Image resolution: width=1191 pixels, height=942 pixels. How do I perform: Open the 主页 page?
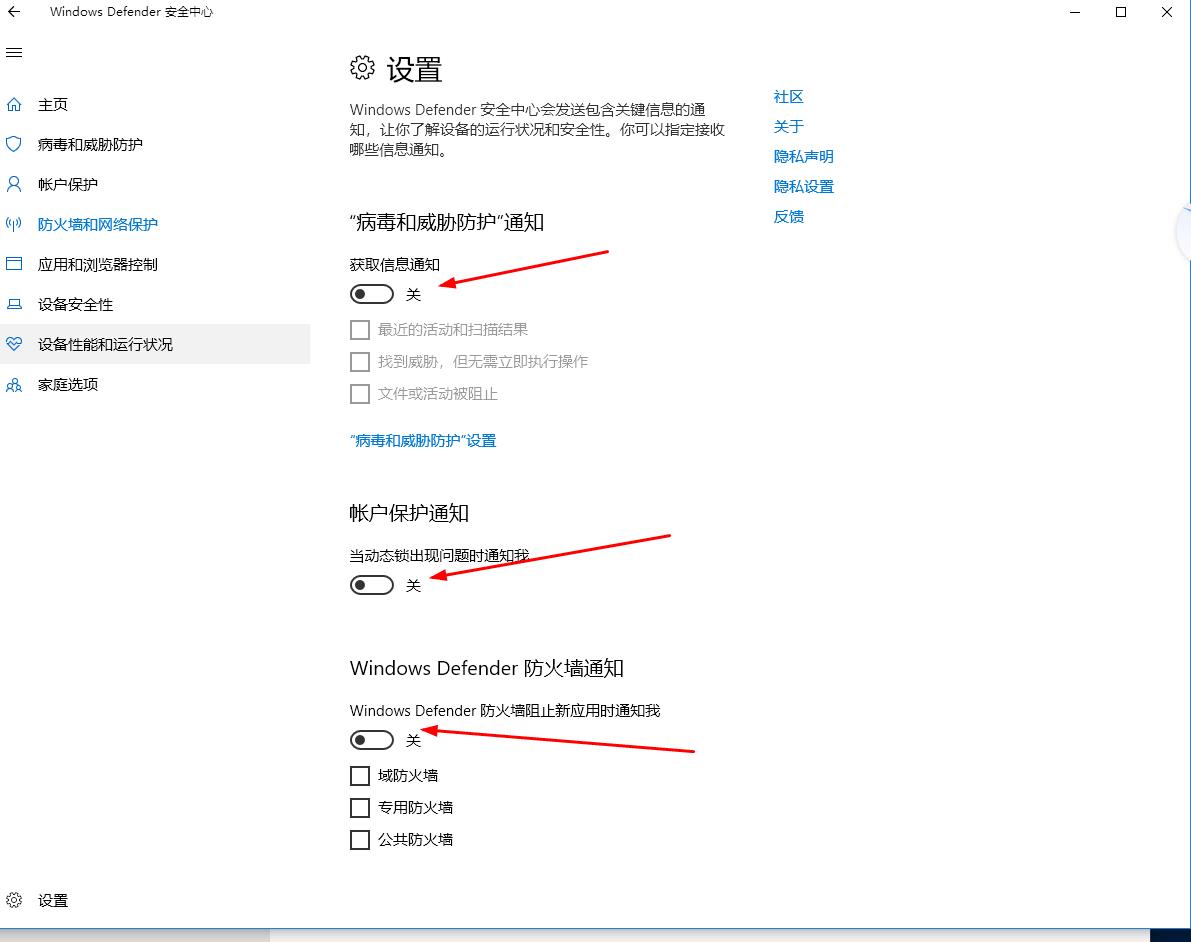(53, 105)
